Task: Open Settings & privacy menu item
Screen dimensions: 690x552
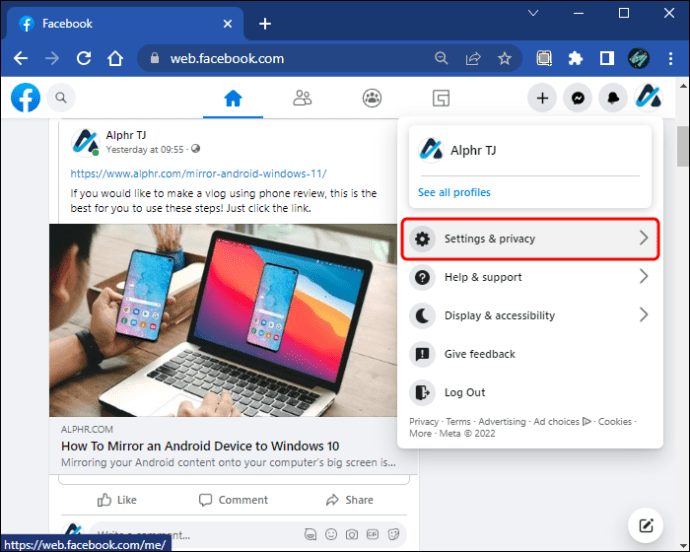Action: (530, 239)
